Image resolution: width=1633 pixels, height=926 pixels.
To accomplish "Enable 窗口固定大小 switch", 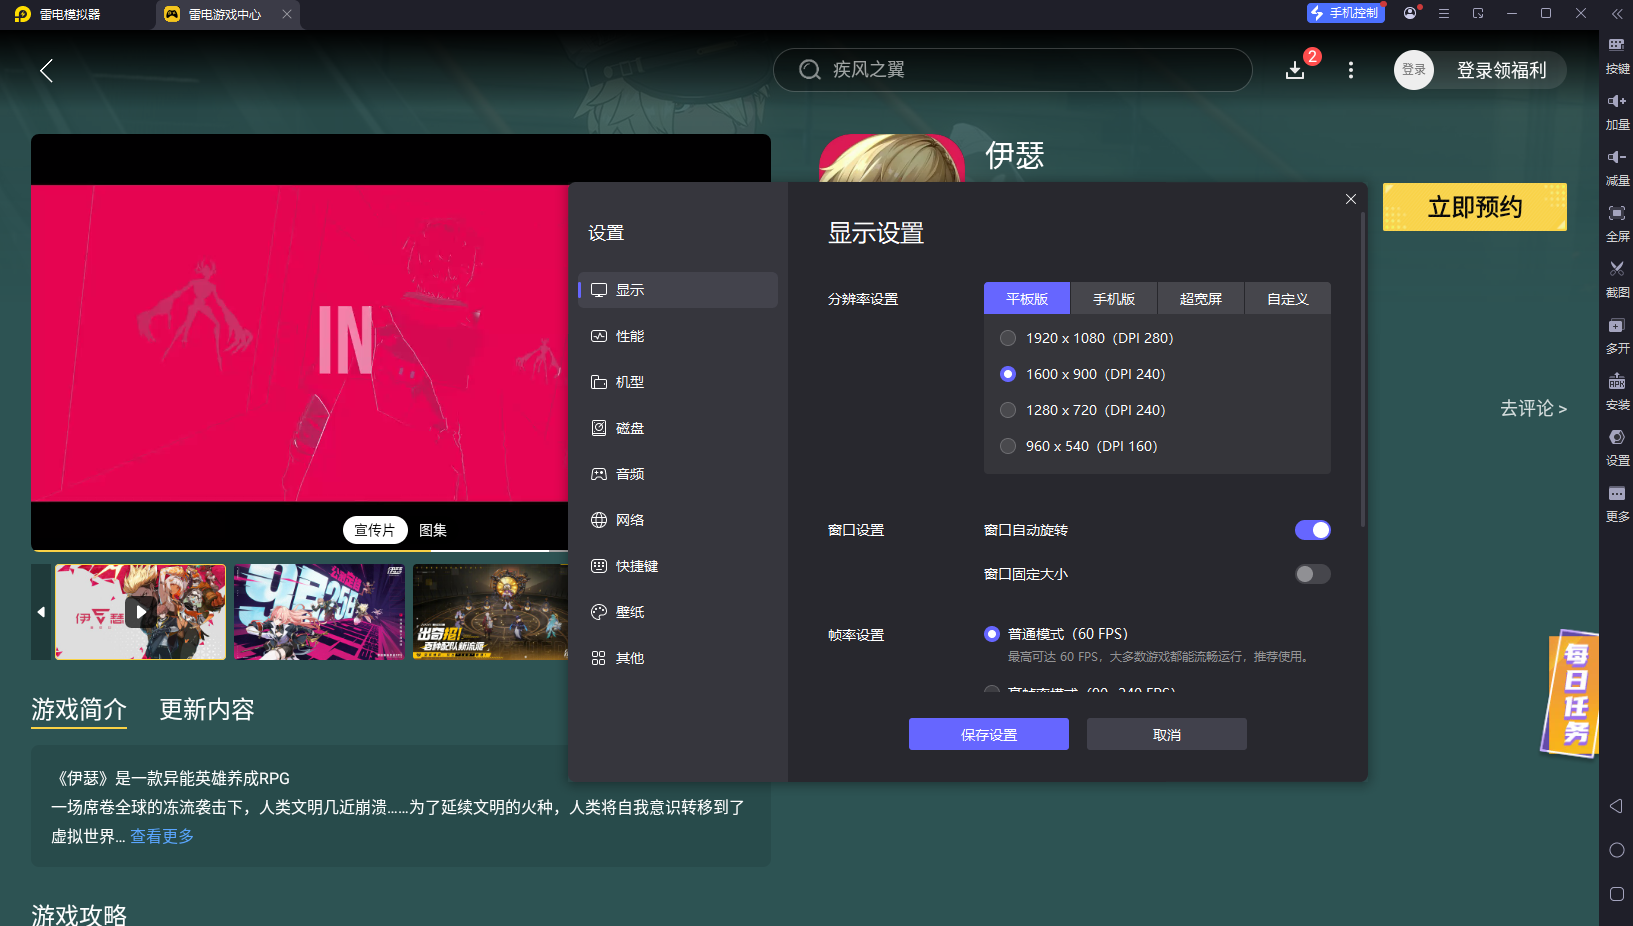I will tap(1312, 574).
